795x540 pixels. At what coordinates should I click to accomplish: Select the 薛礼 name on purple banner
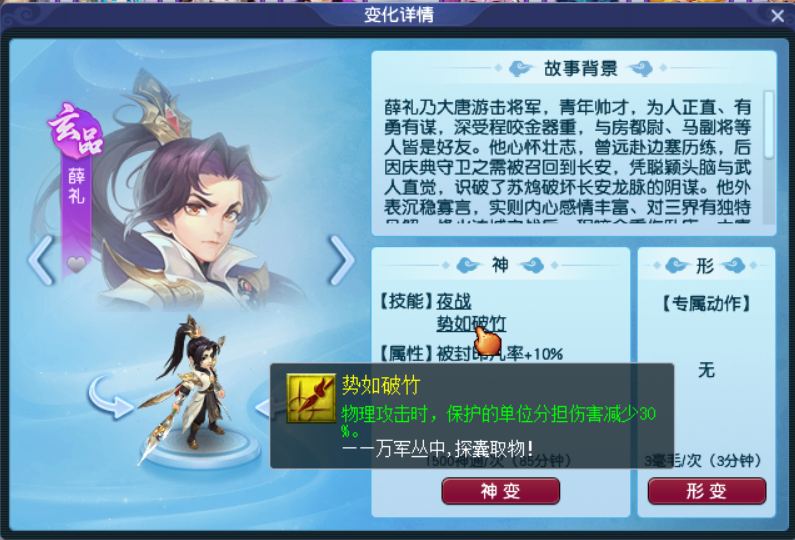point(77,186)
